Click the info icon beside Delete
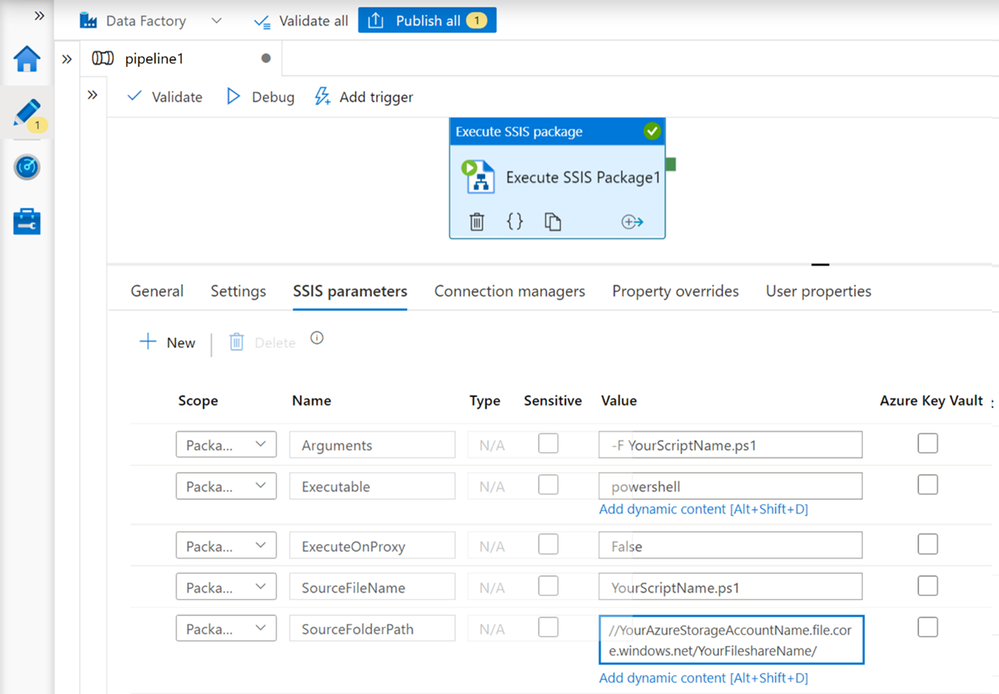The image size is (999, 694). (x=317, y=338)
